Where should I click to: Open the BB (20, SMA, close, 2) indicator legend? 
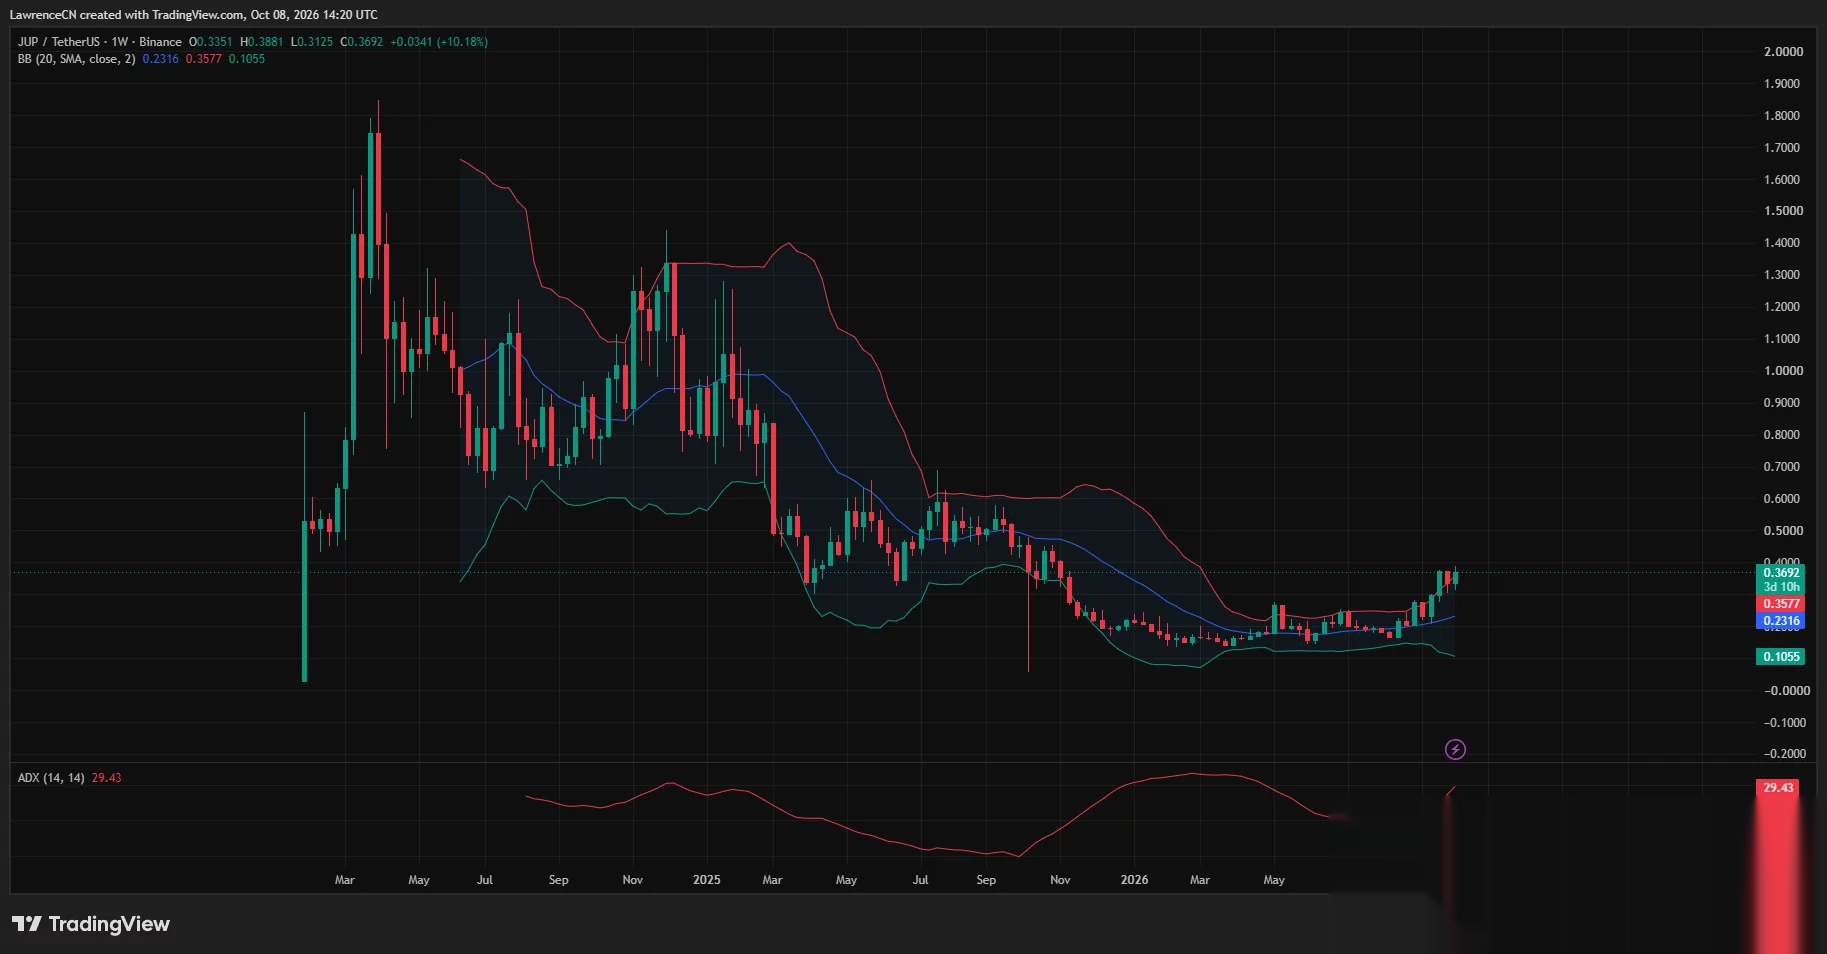coord(77,59)
